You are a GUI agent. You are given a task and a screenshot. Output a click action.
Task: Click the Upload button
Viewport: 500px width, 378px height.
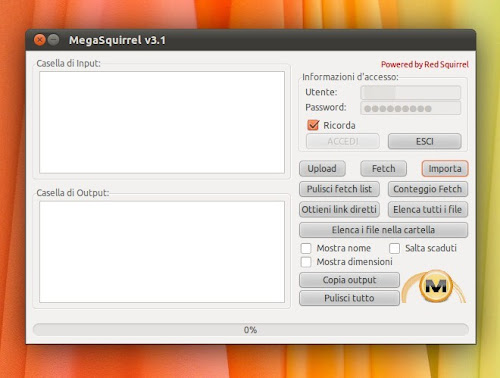click(322, 169)
